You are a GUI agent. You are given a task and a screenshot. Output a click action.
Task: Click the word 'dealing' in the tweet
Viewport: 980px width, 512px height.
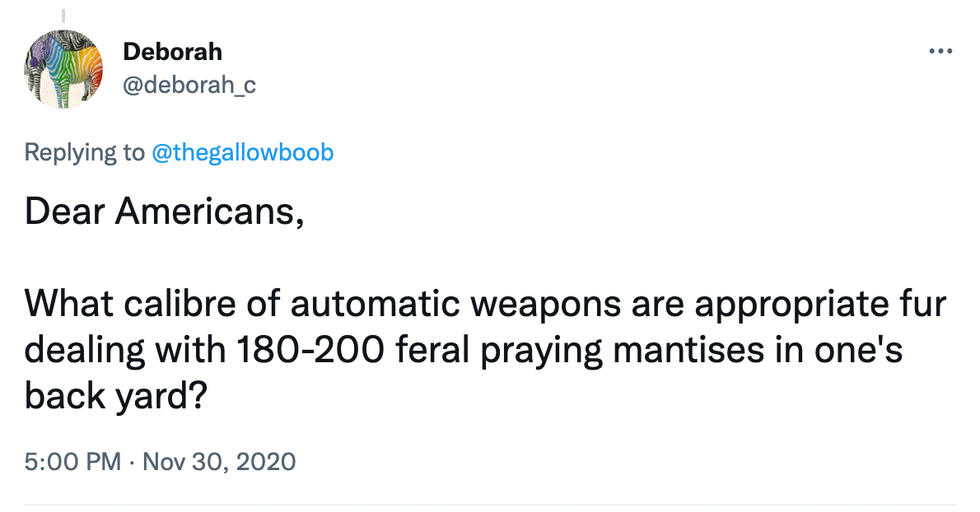pyautogui.click(x=78, y=350)
